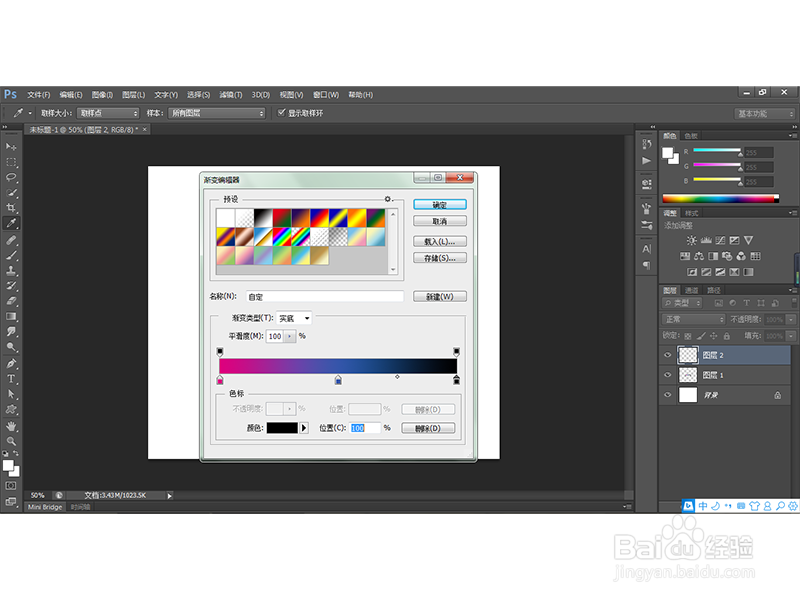Select the magenta color stop on gradient bar
Image resolution: width=800 pixels, height=600 pixels.
pos(220,380)
